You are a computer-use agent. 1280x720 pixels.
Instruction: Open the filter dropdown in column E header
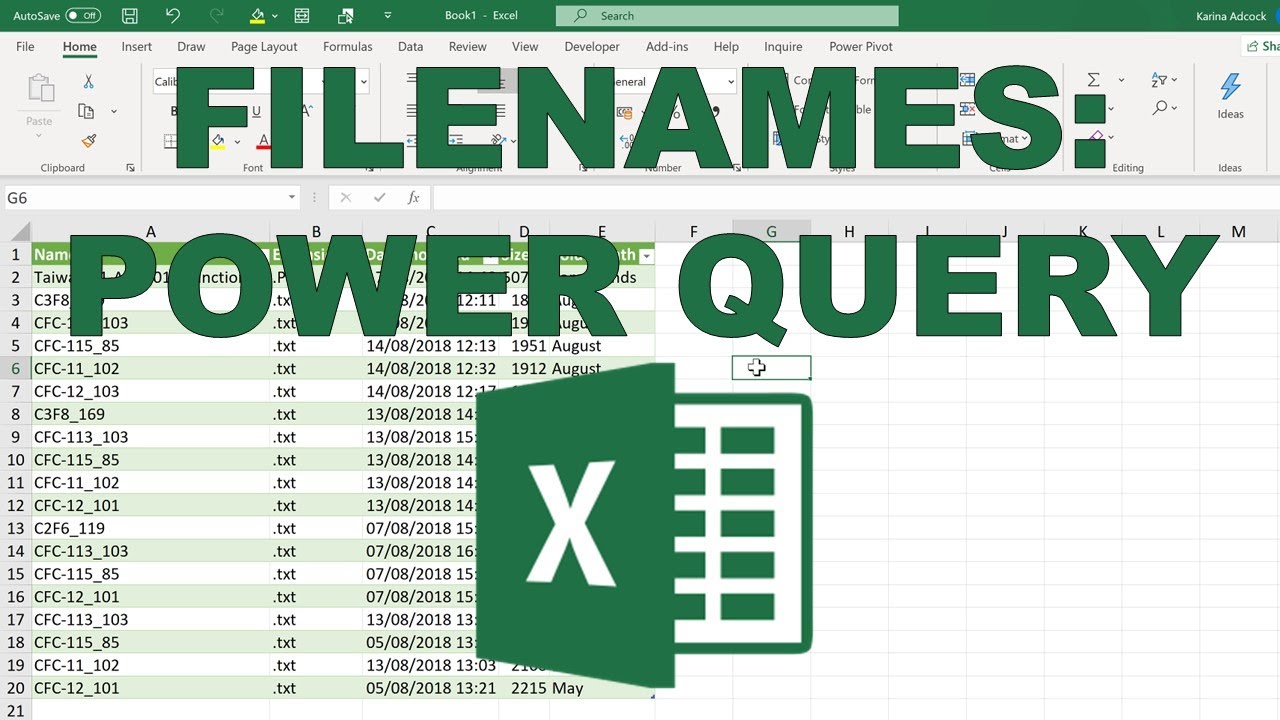pos(645,256)
